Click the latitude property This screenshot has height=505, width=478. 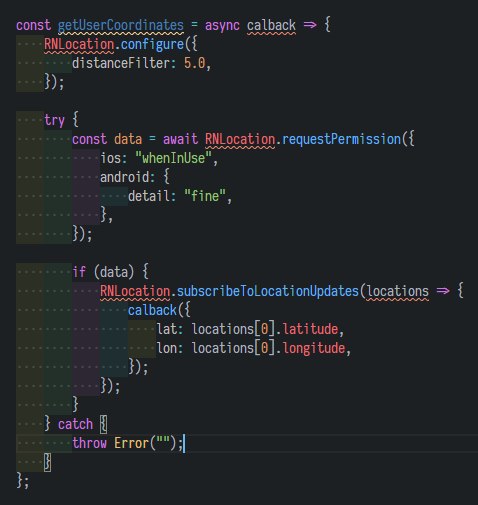(x=310, y=329)
